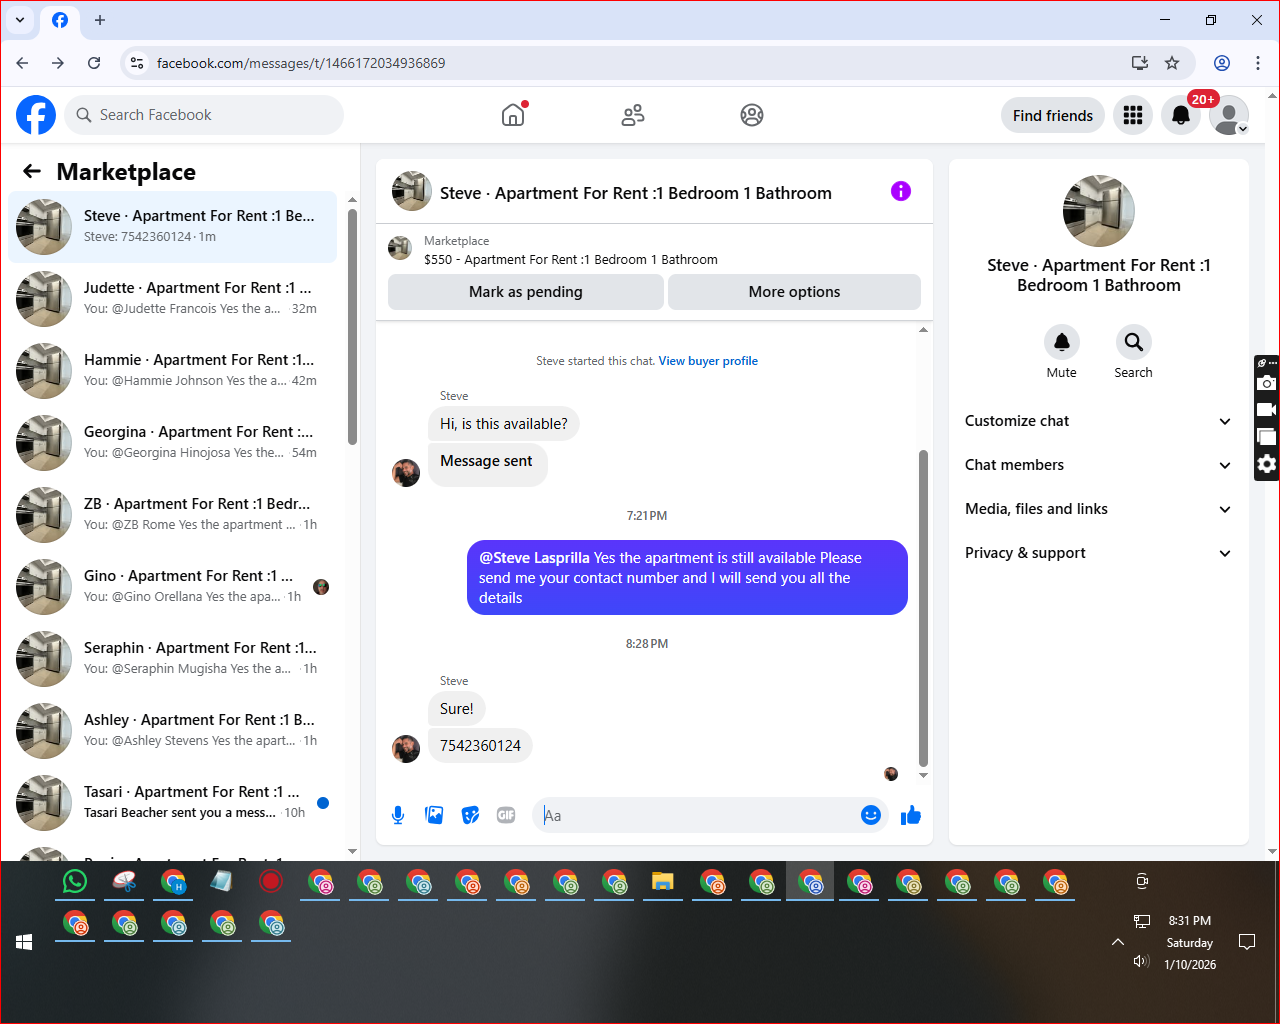Choose a GIF icon

coord(506,815)
